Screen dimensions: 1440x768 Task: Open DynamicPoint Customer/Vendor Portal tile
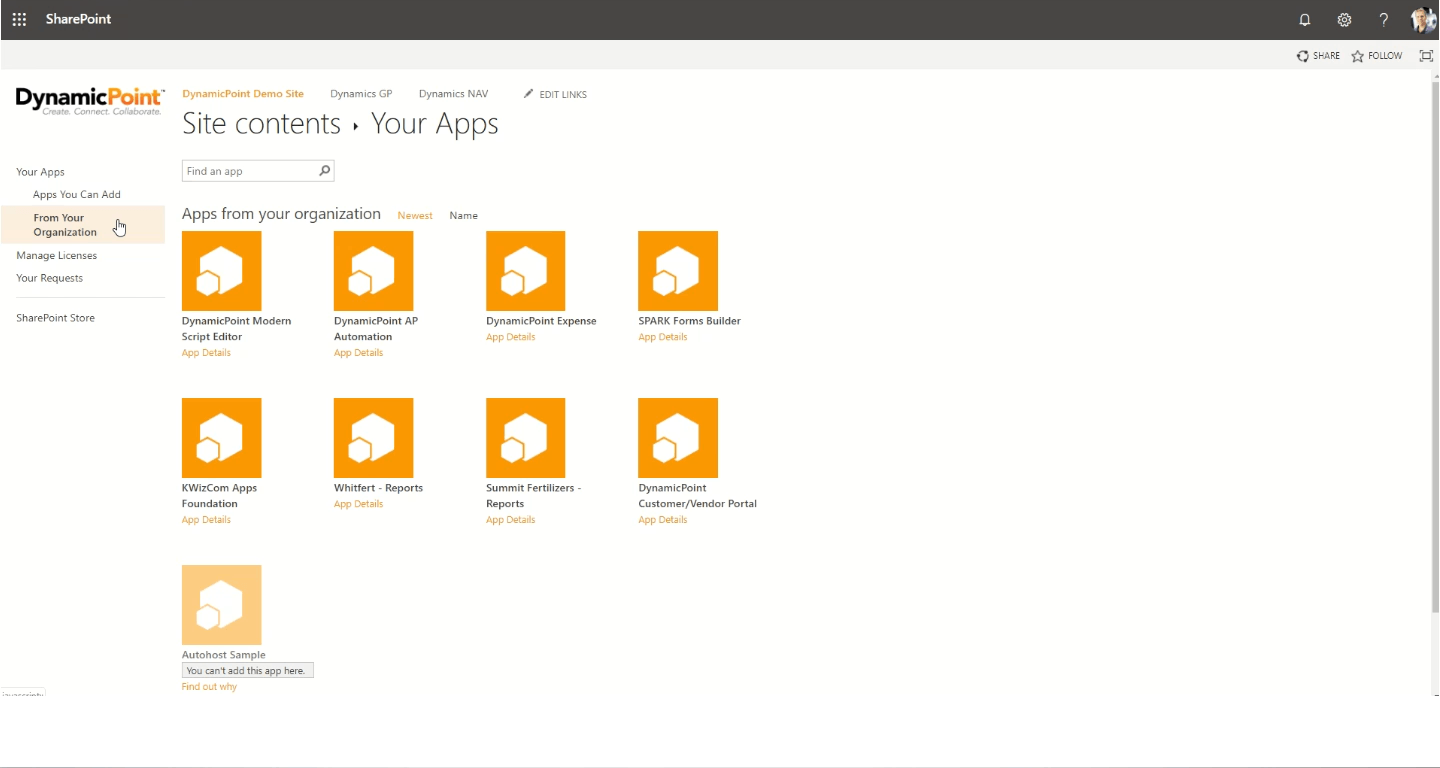tap(678, 438)
